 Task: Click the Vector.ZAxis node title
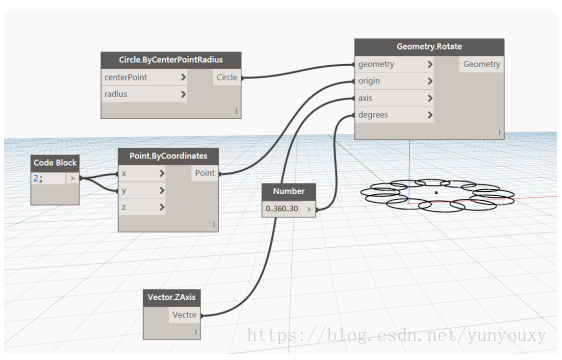click(x=172, y=298)
